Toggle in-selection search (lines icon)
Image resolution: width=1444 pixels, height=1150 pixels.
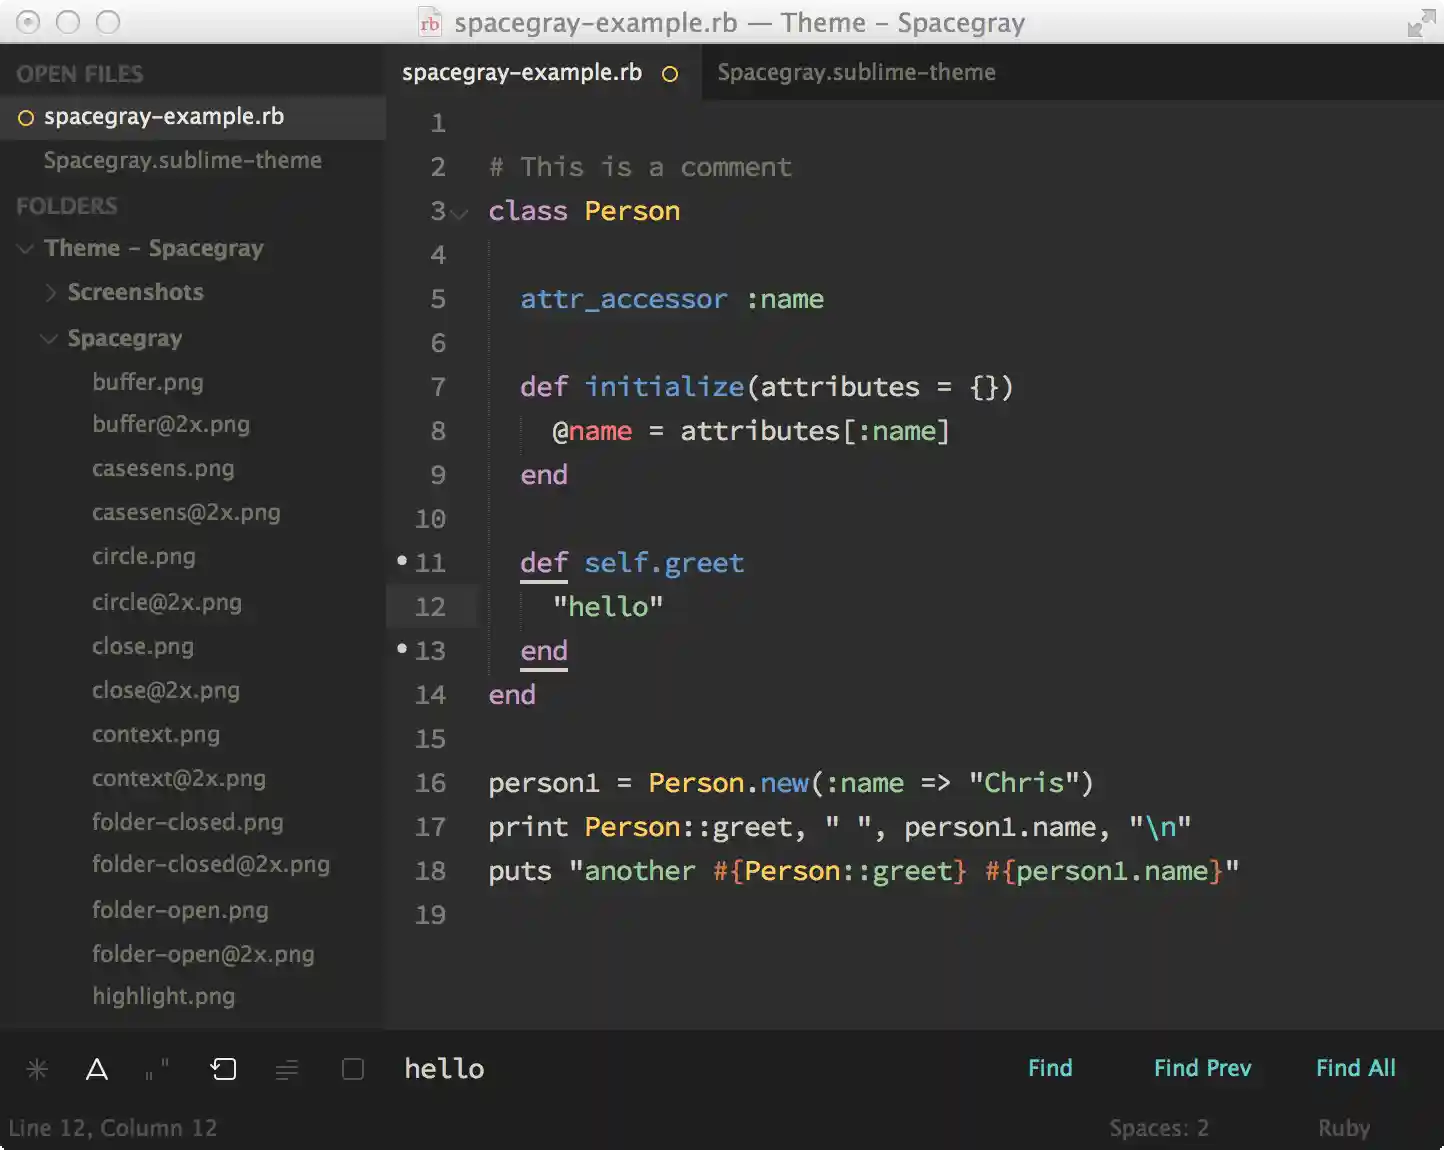point(287,1070)
